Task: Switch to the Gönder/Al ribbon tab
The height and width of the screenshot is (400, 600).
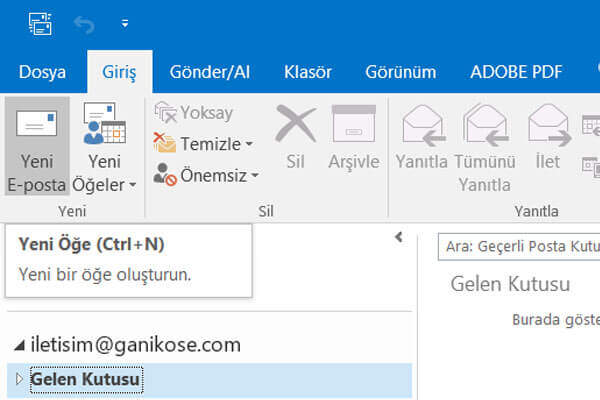Action: 210,72
